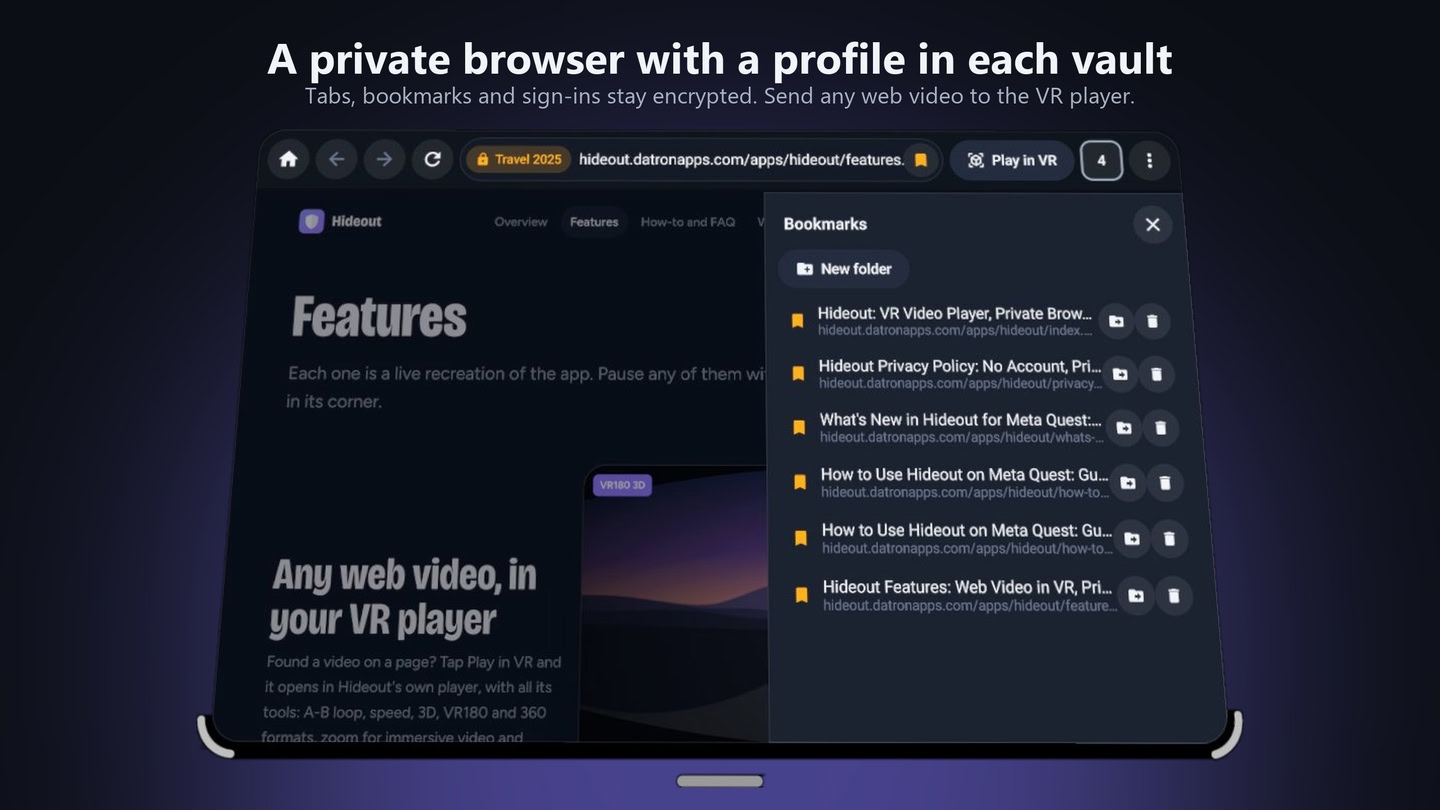Click the back arrow in the browser toolbar

pyautogui.click(x=336, y=159)
